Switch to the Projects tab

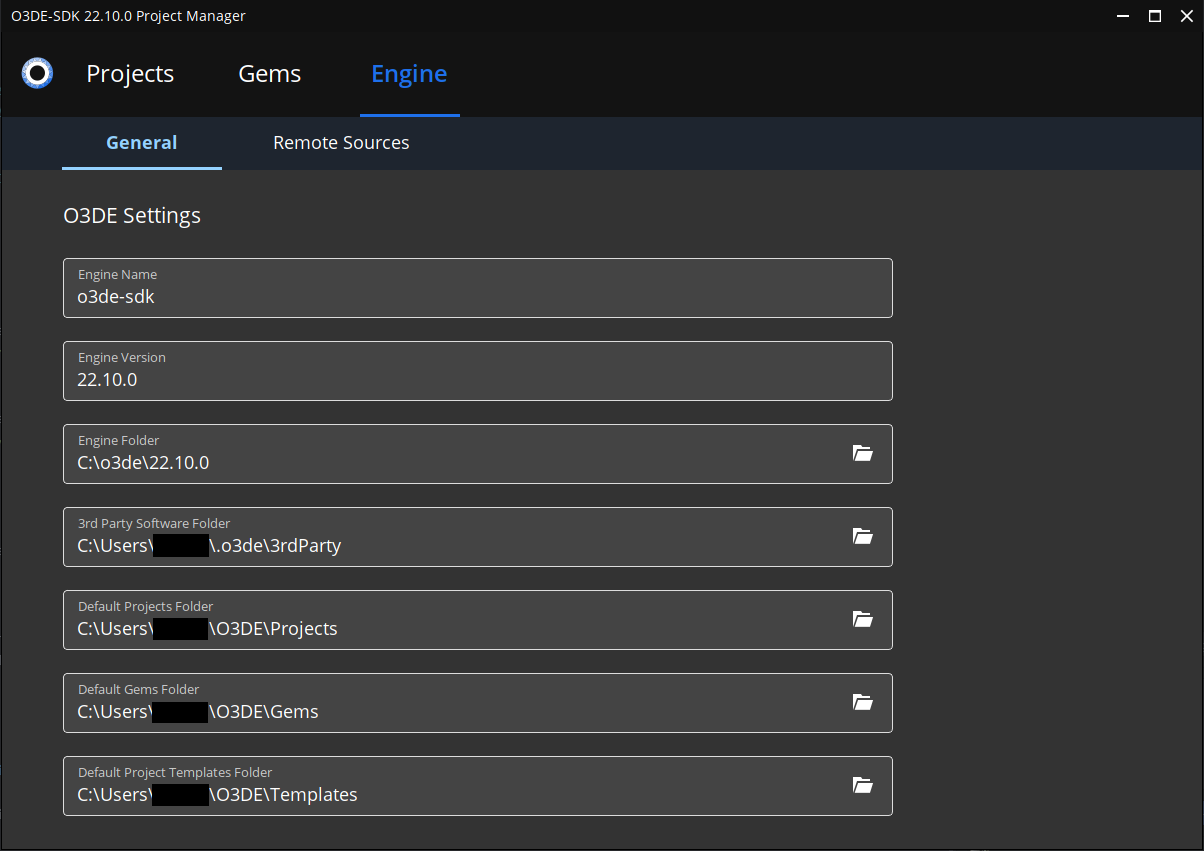click(130, 73)
